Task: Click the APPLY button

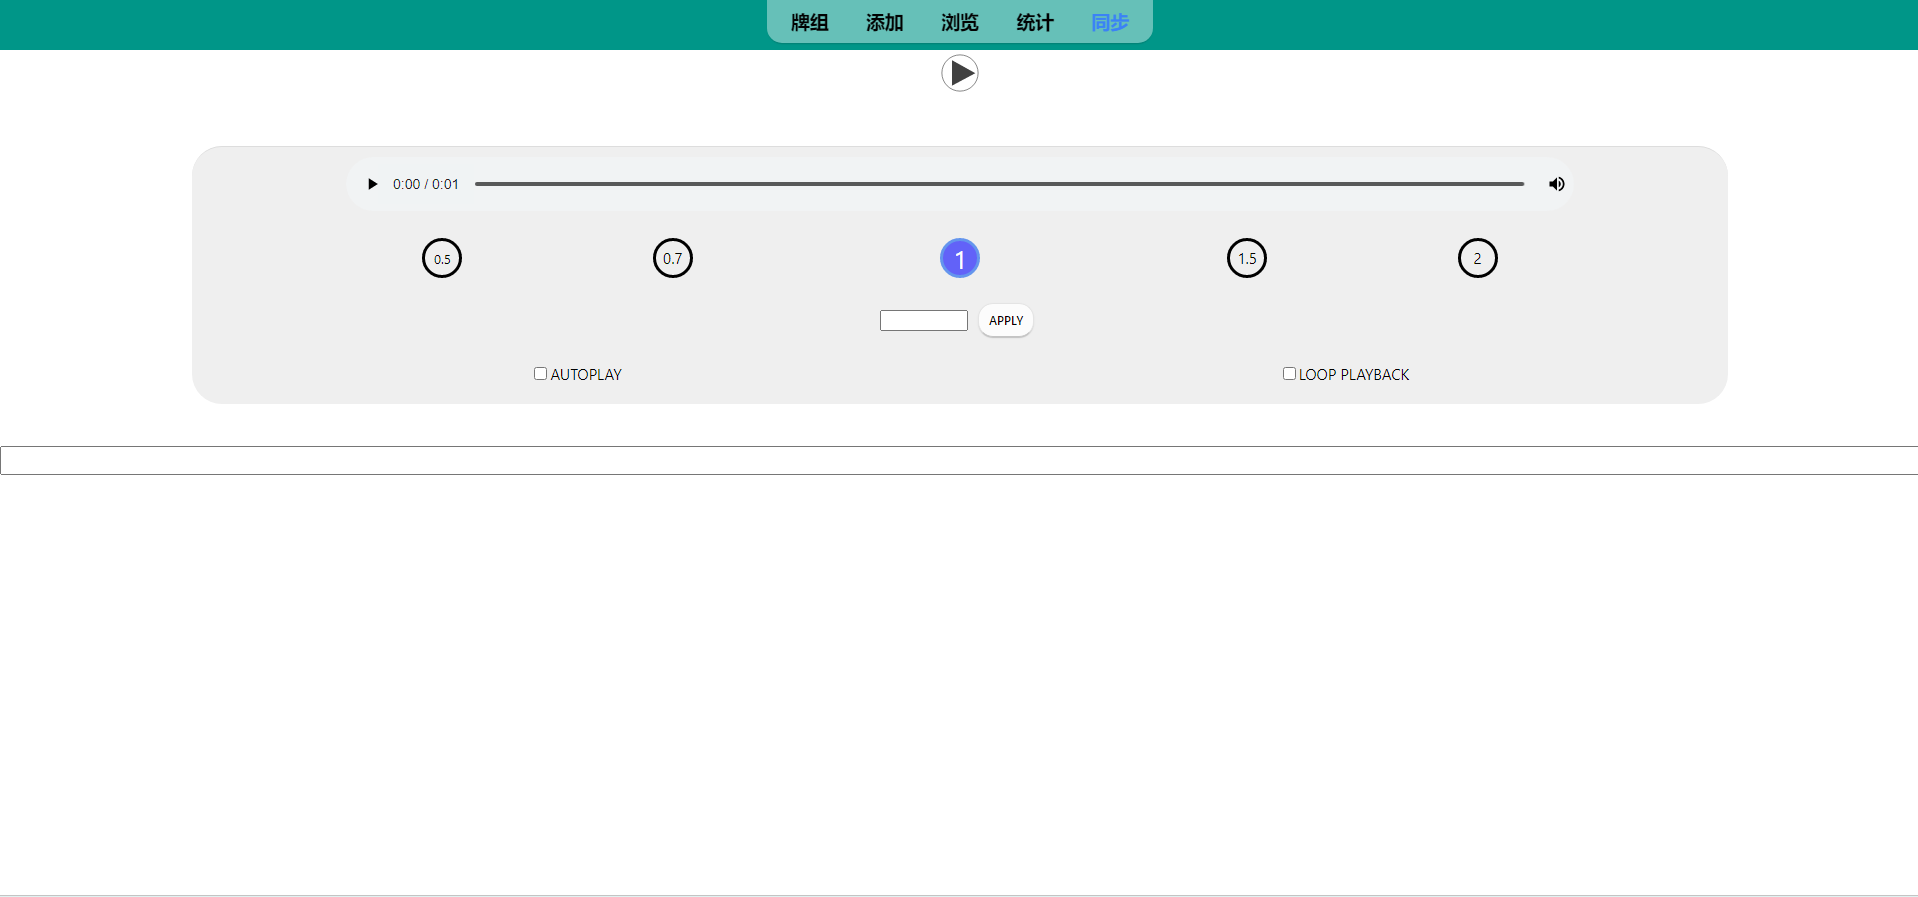Action: pyautogui.click(x=1006, y=321)
